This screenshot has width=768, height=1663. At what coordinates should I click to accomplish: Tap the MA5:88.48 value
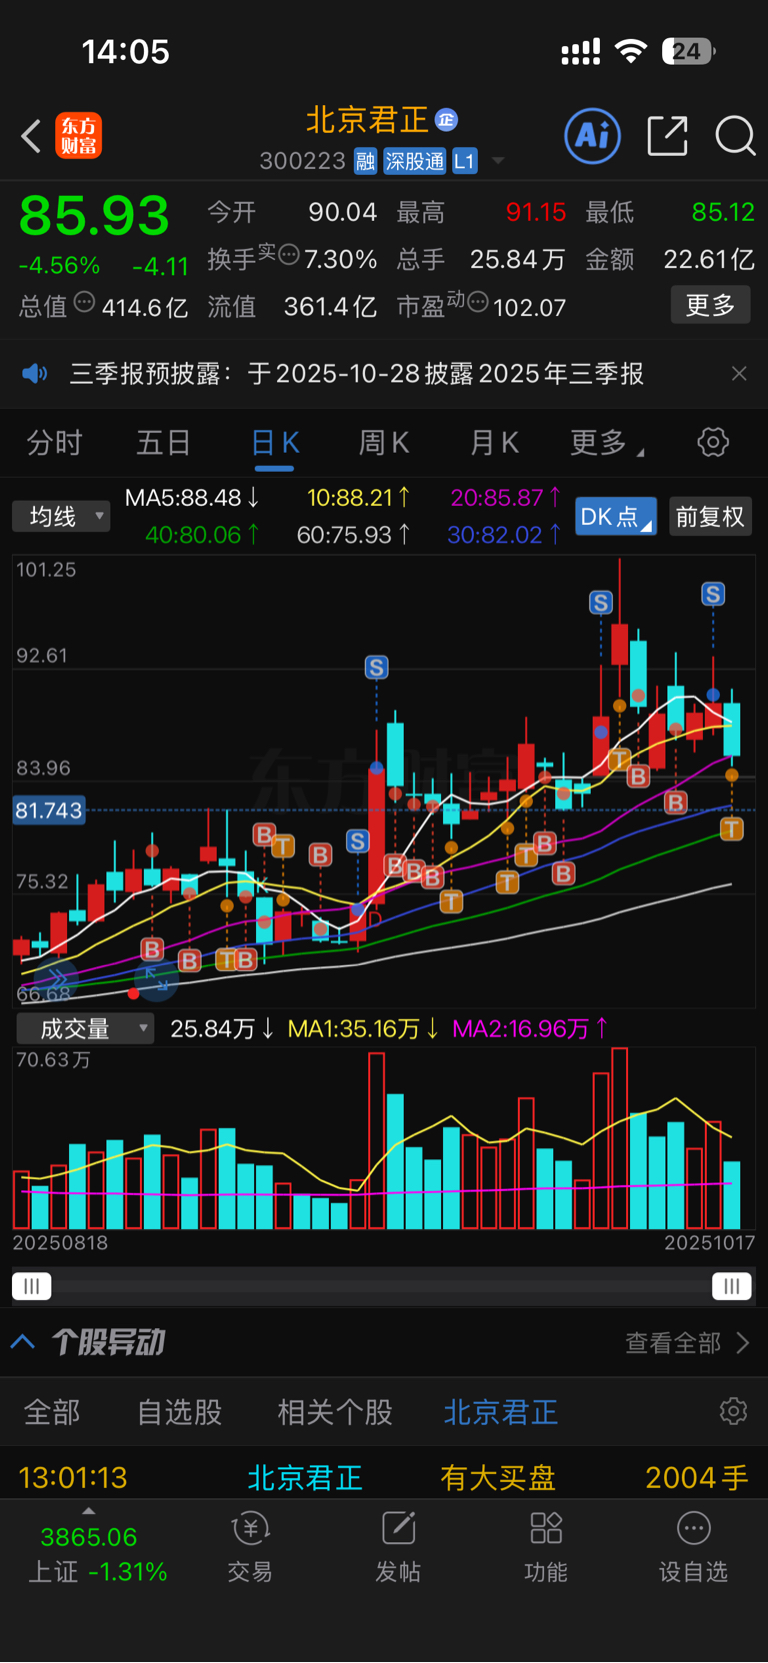point(192,497)
